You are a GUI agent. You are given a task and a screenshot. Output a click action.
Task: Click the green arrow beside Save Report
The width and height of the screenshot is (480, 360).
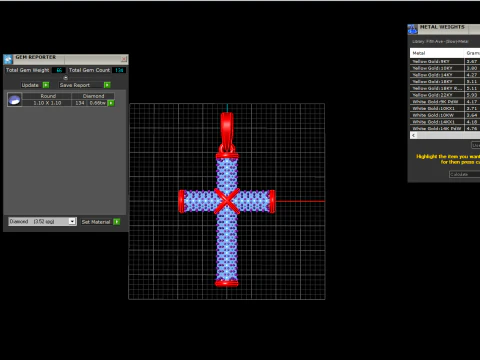click(107, 85)
